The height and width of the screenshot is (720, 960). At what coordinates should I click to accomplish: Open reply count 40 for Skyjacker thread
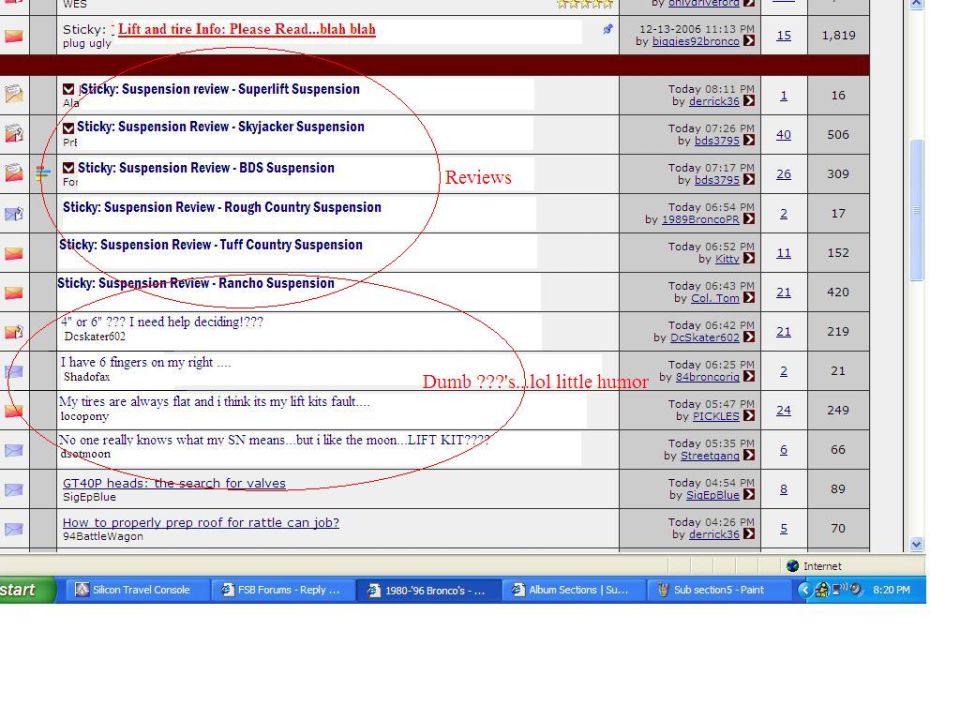[784, 135]
